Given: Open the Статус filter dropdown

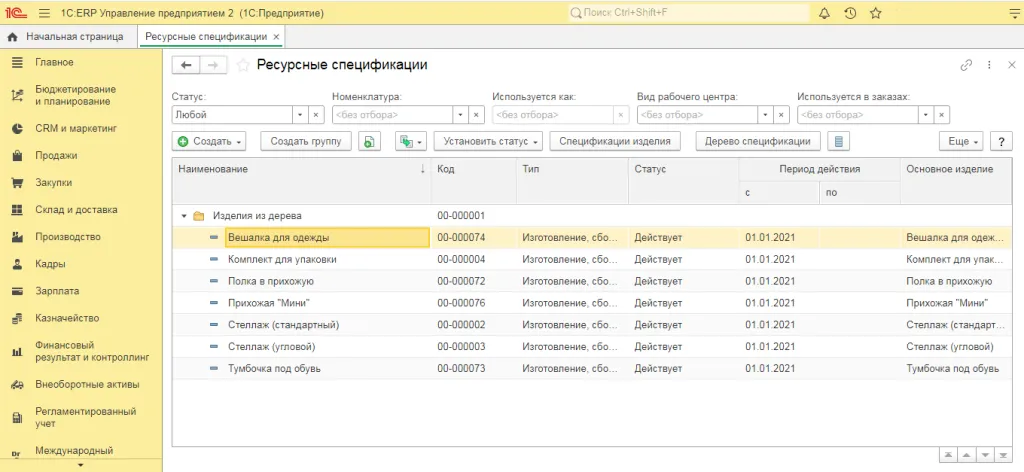Looking at the screenshot, I should click(x=300, y=115).
